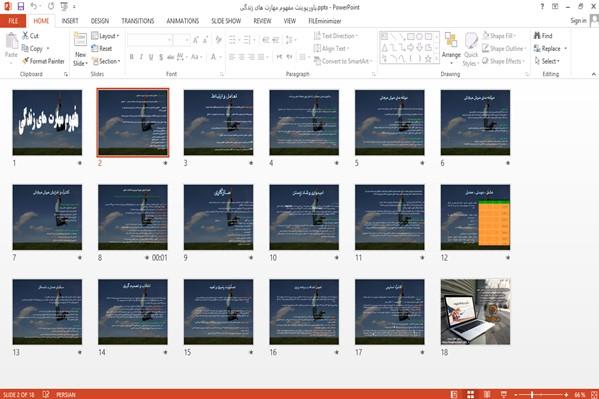
Task: Click Sign in link
Action: [x=578, y=21]
